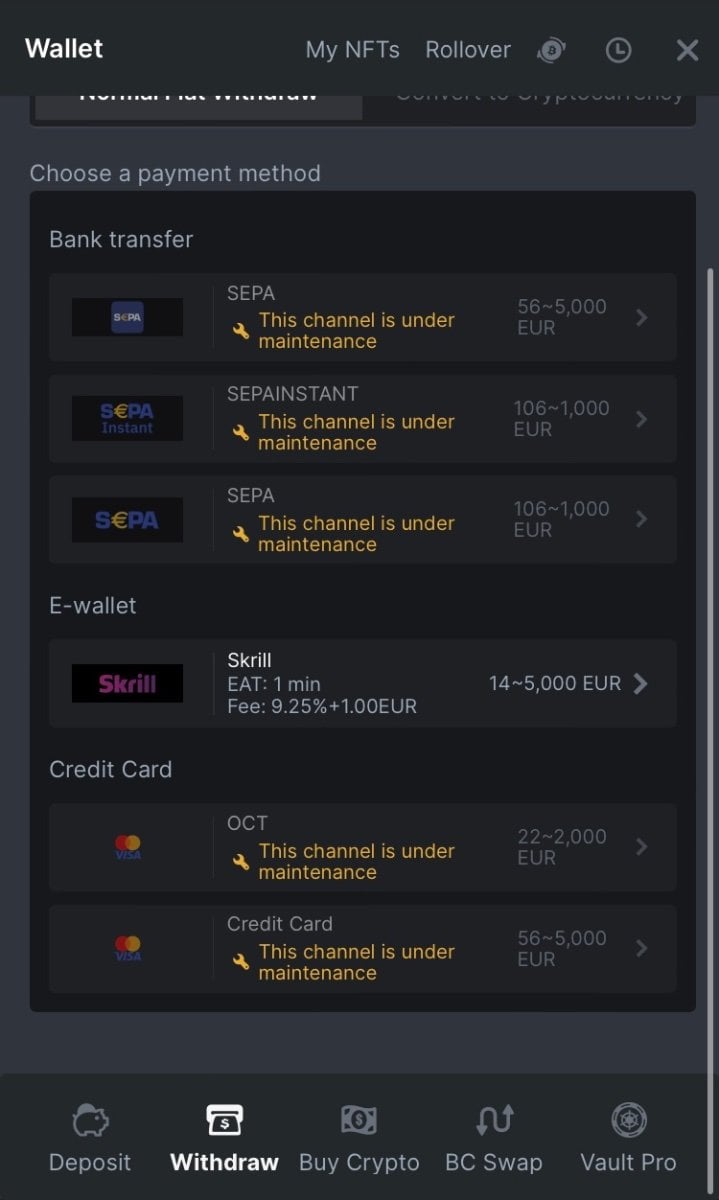The image size is (719, 1200).
Task: Switch to the Withdraw tab
Action: click(x=224, y=1139)
